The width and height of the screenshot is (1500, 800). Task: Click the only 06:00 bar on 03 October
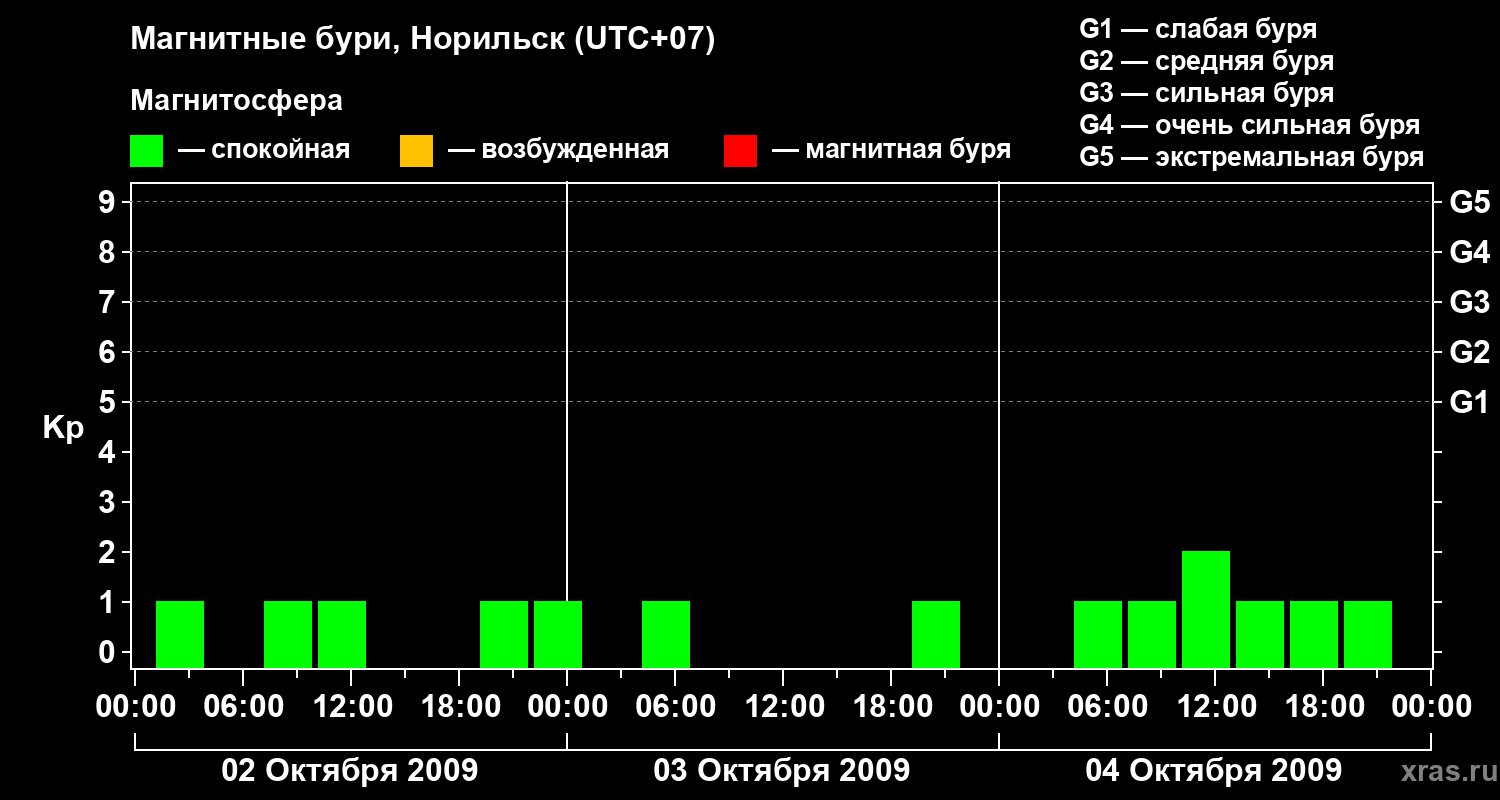click(x=666, y=634)
